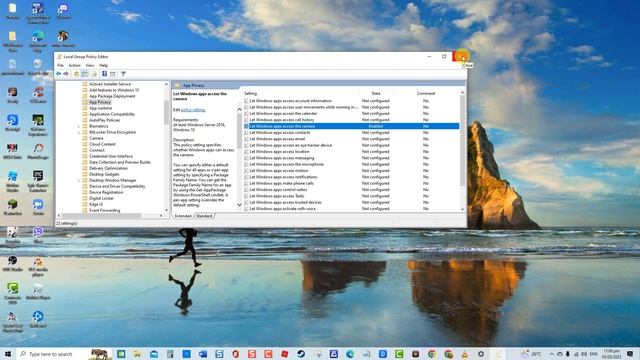Image resolution: width=640 pixels, height=360 pixels.
Task: Open Google Chrome from the taskbar
Action: pyautogui.click(x=432, y=354)
